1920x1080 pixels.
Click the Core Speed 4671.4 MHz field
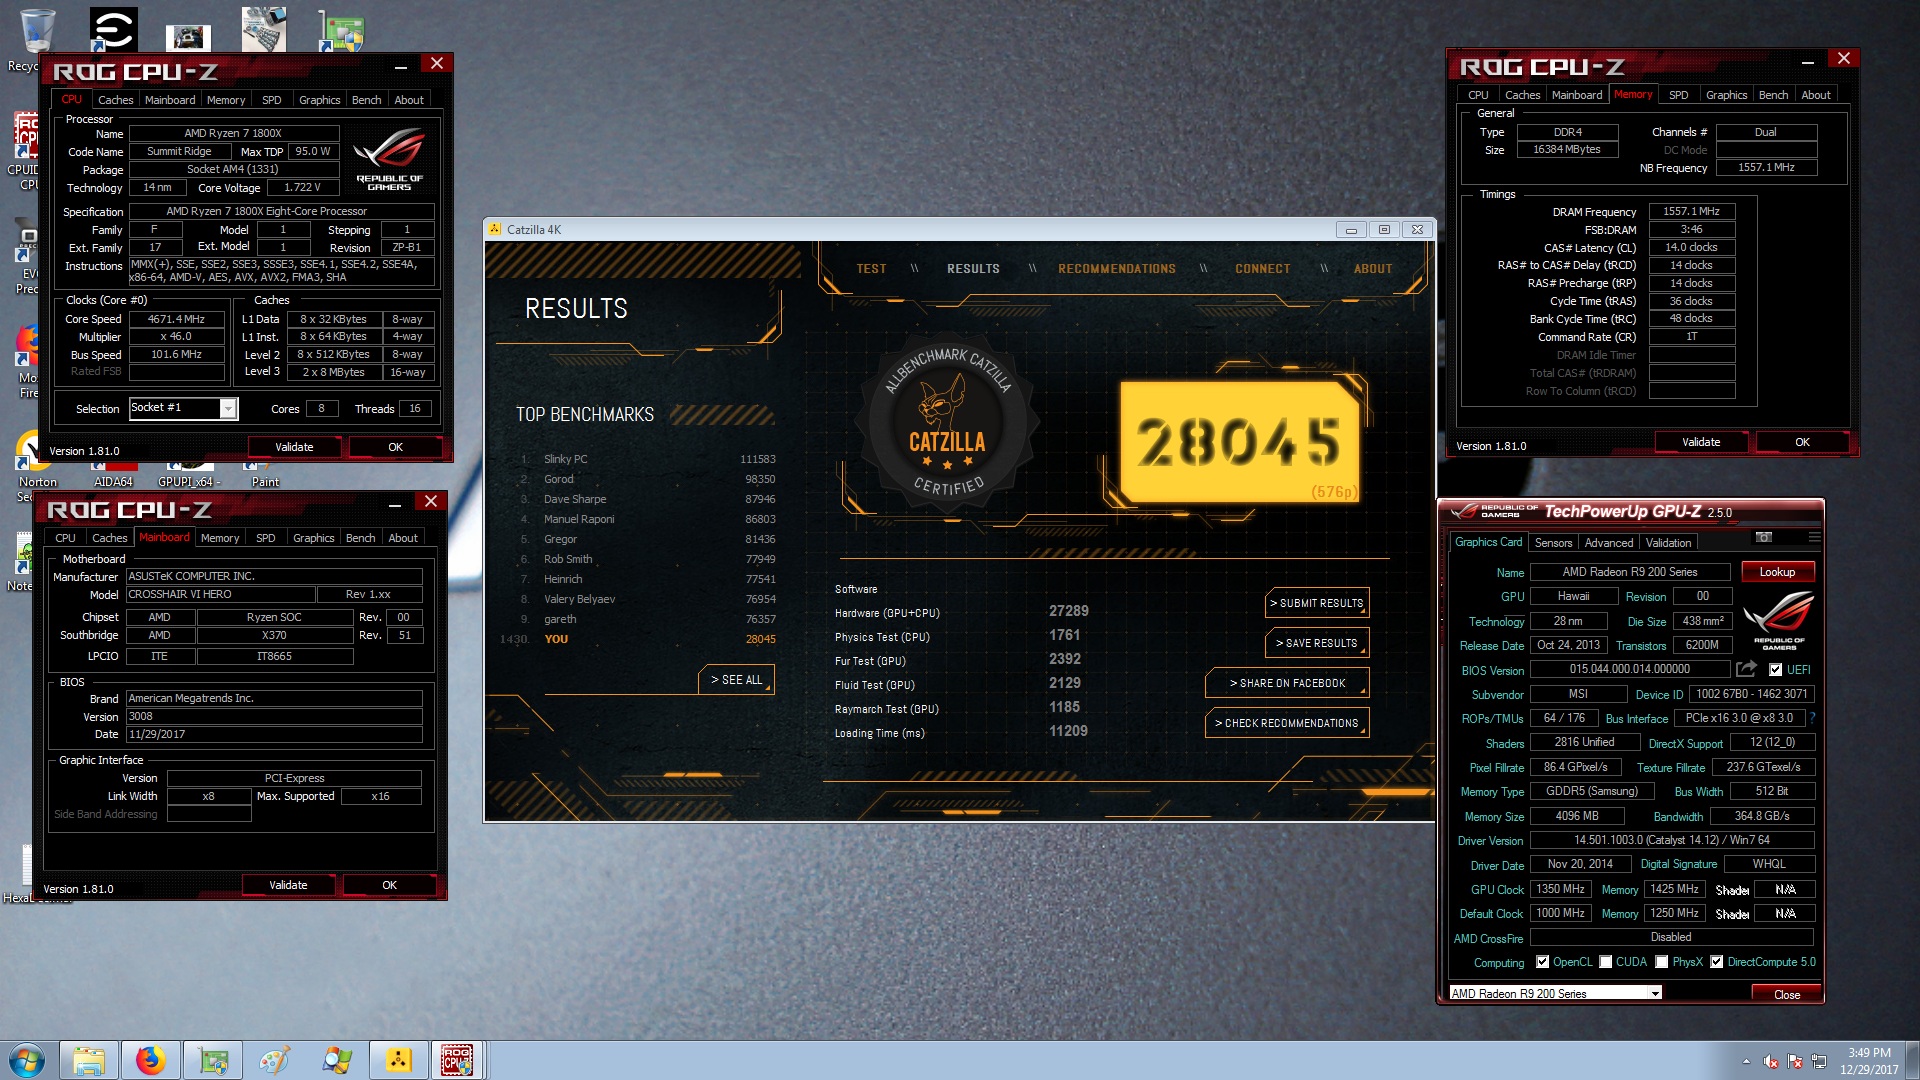tap(176, 319)
